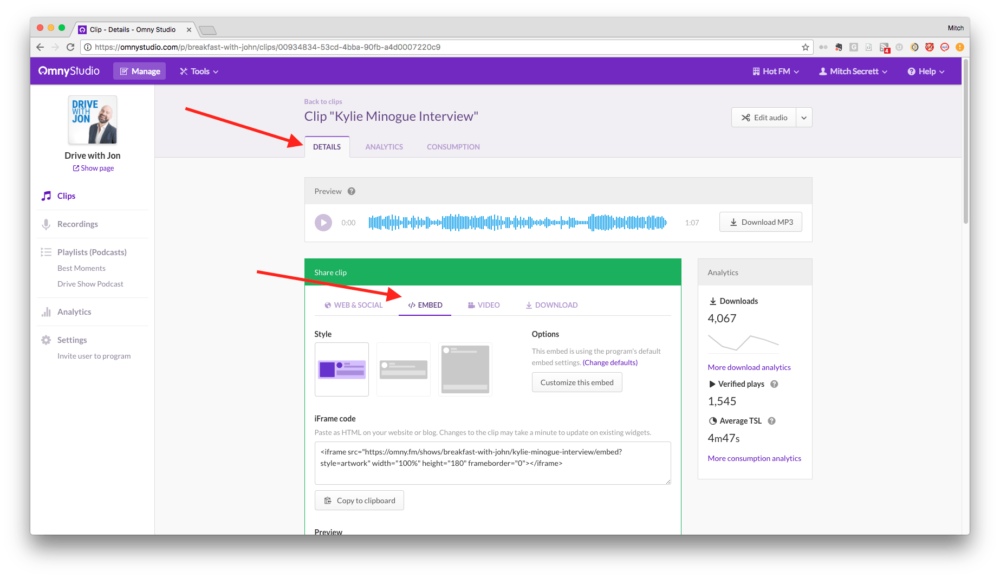
Task: Click Invite user to program link
Action: pos(94,356)
